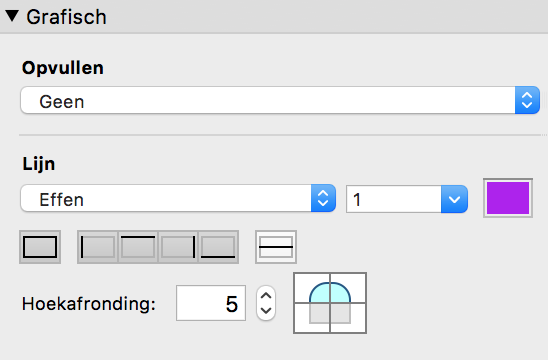Screen dimensions: 548x360
Task: Toggle the right border line icon
Action: click(x=178, y=247)
